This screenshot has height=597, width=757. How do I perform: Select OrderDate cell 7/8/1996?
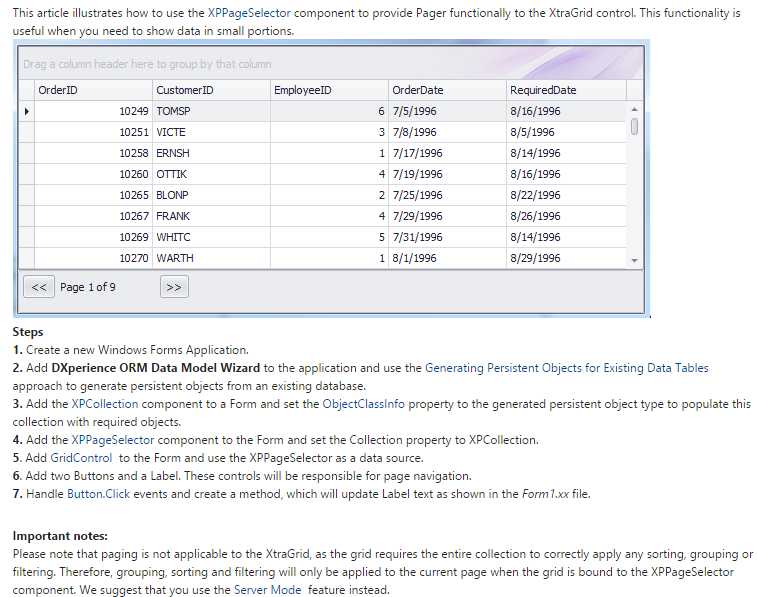click(448, 132)
